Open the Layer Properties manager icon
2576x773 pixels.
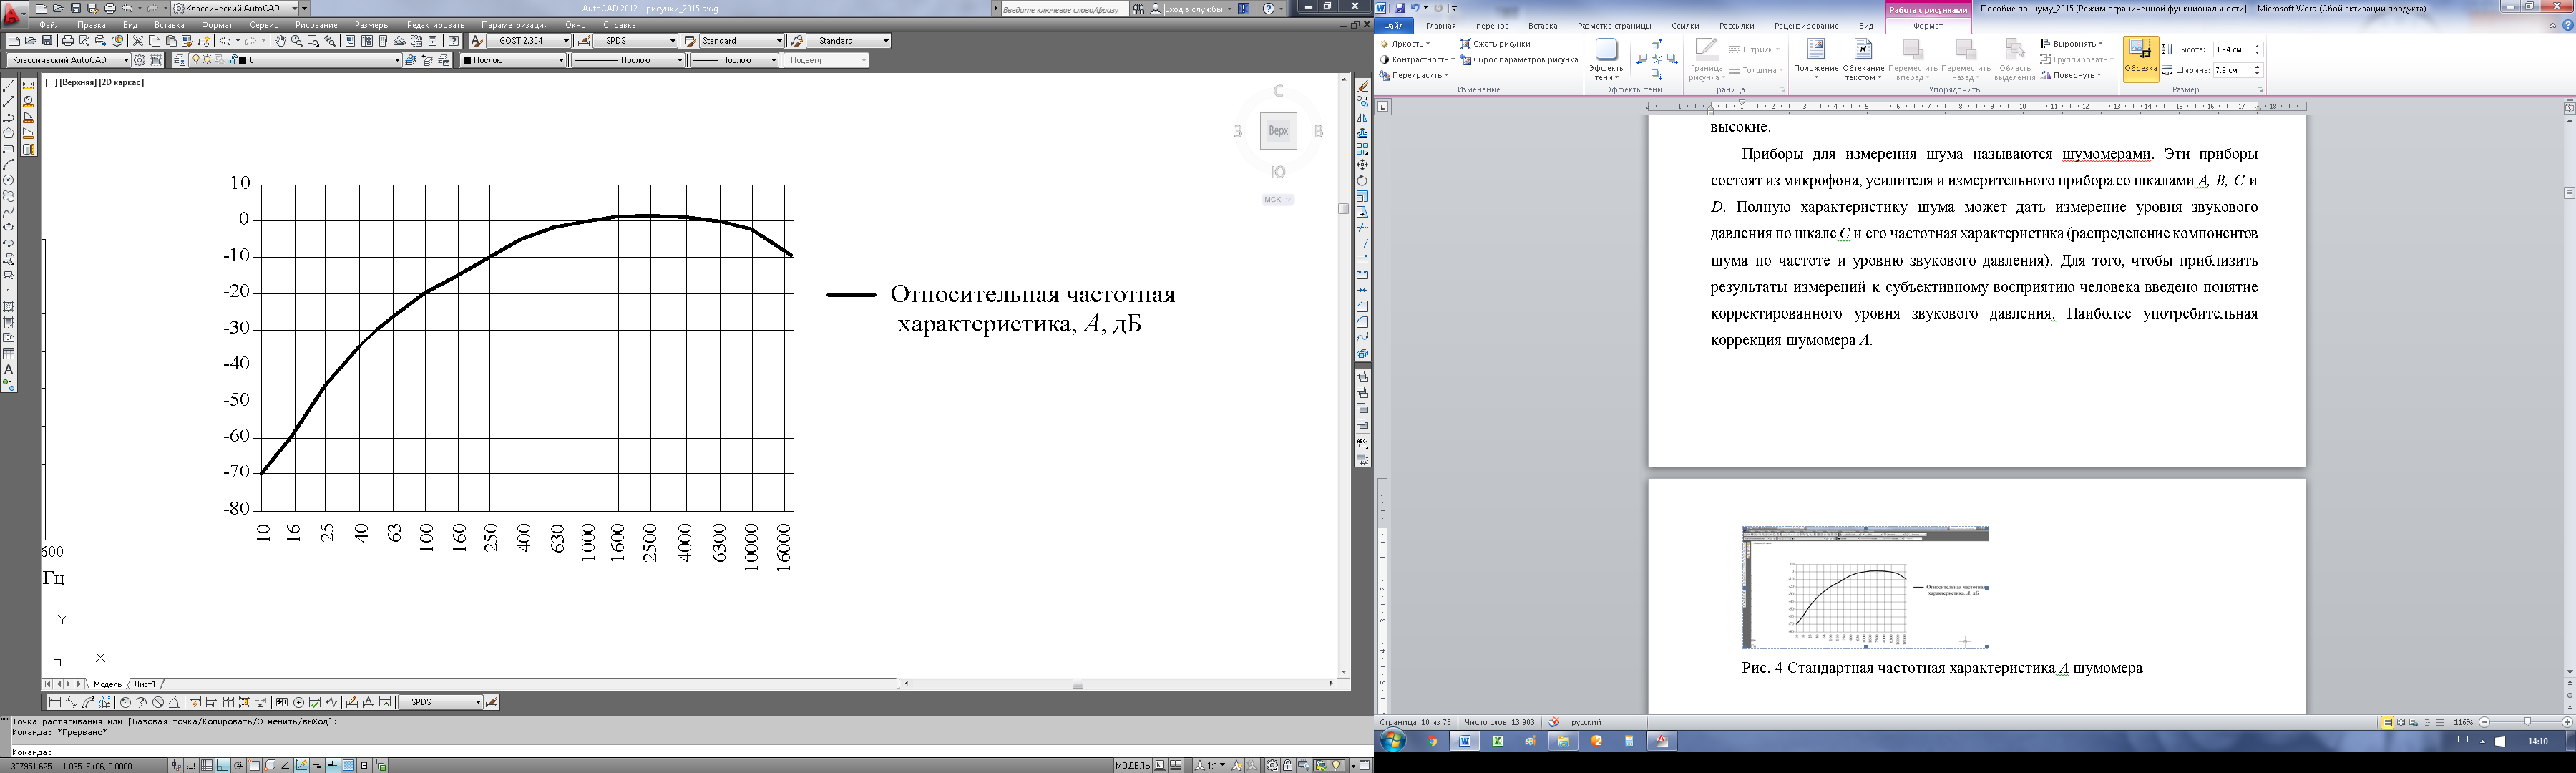pyautogui.click(x=180, y=60)
